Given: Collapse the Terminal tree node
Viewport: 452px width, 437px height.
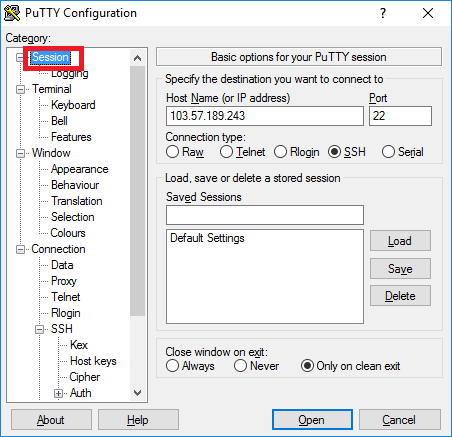Looking at the screenshot, I should tap(20, 89).
